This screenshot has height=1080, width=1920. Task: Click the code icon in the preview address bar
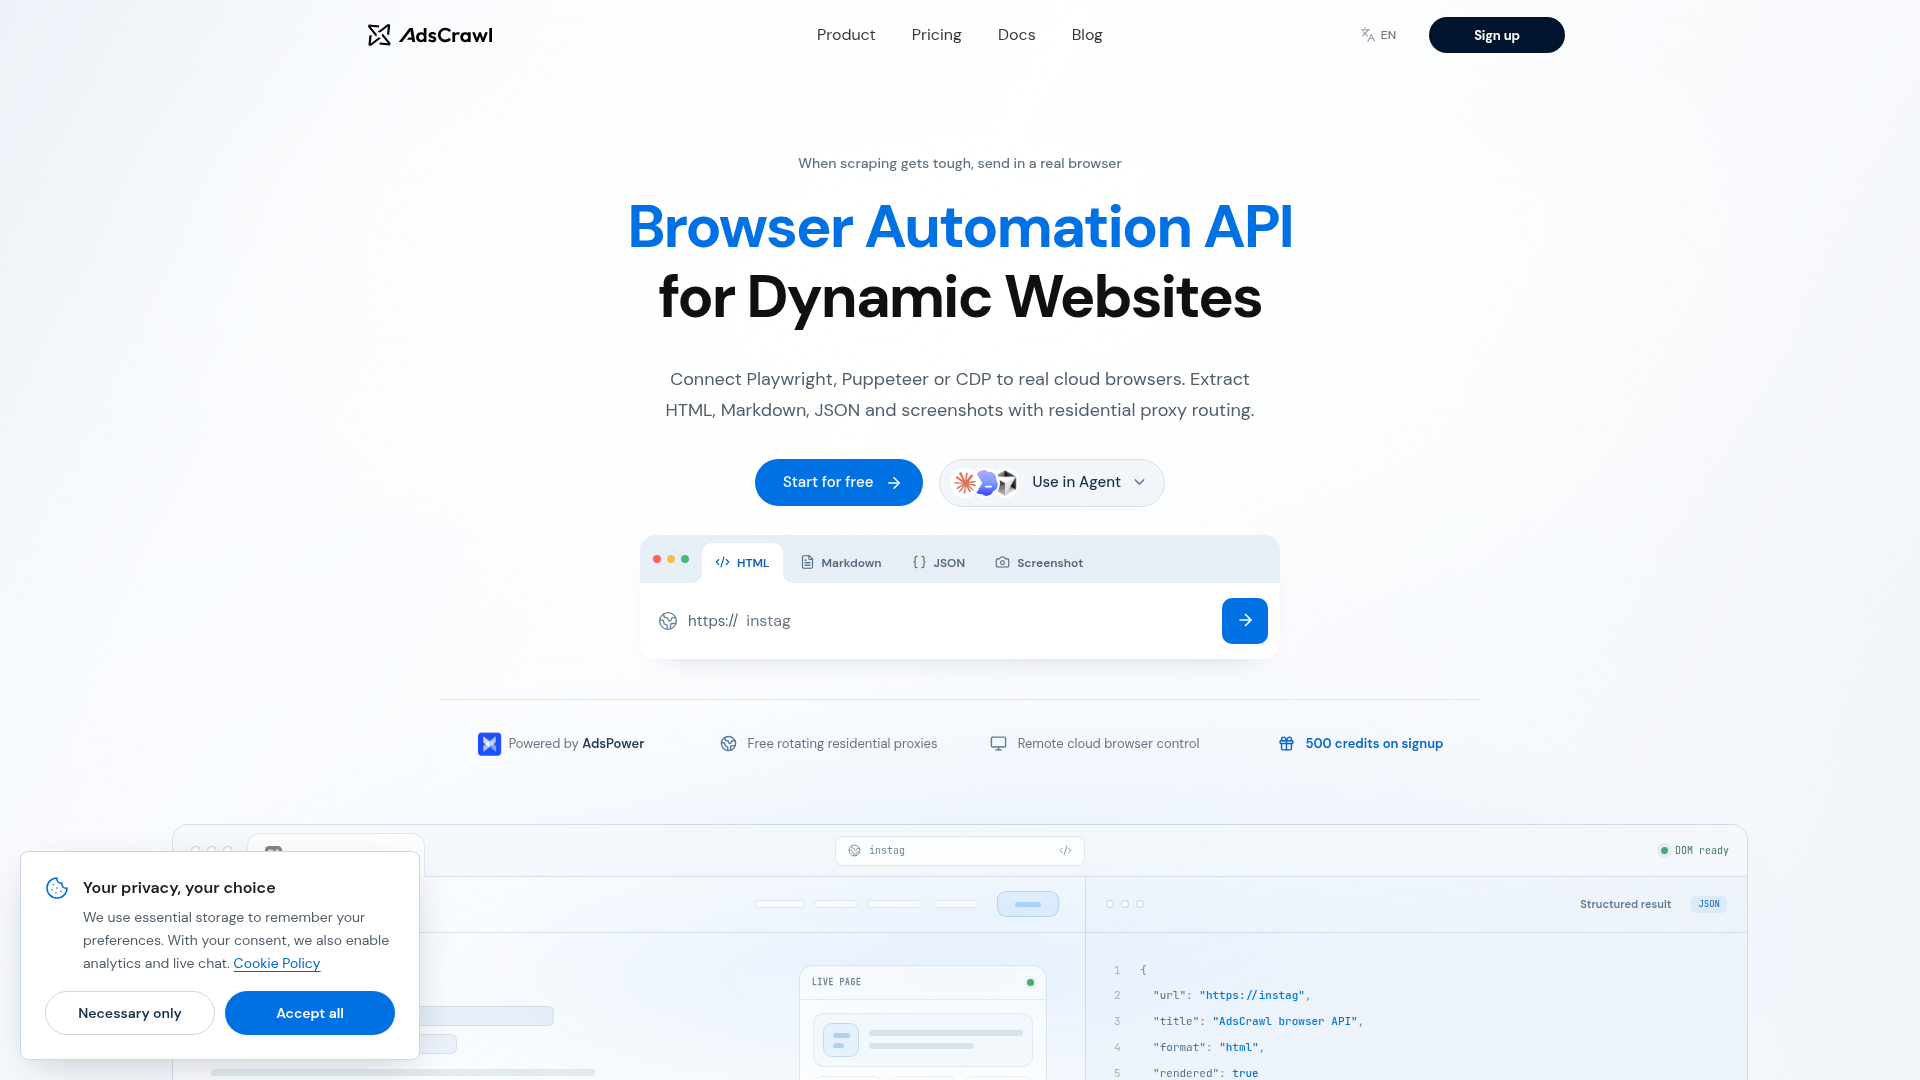[1065, 851]
